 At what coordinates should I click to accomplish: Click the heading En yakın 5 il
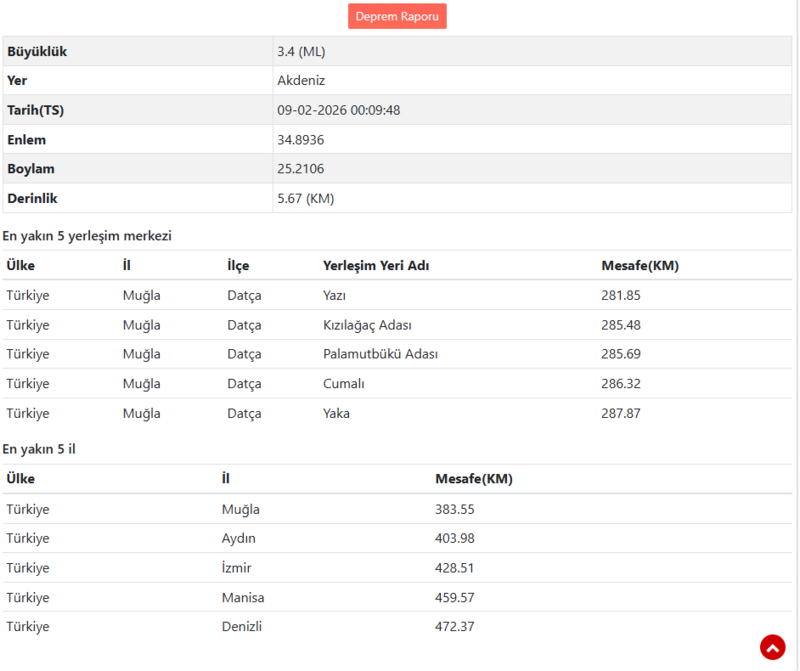(x=40, y=449)
